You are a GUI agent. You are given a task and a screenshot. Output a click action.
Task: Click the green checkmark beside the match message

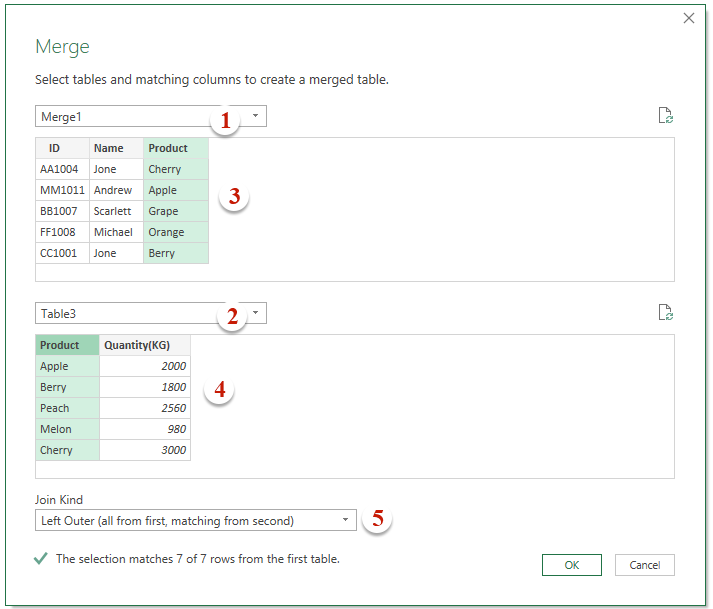(x=40, y=559)
